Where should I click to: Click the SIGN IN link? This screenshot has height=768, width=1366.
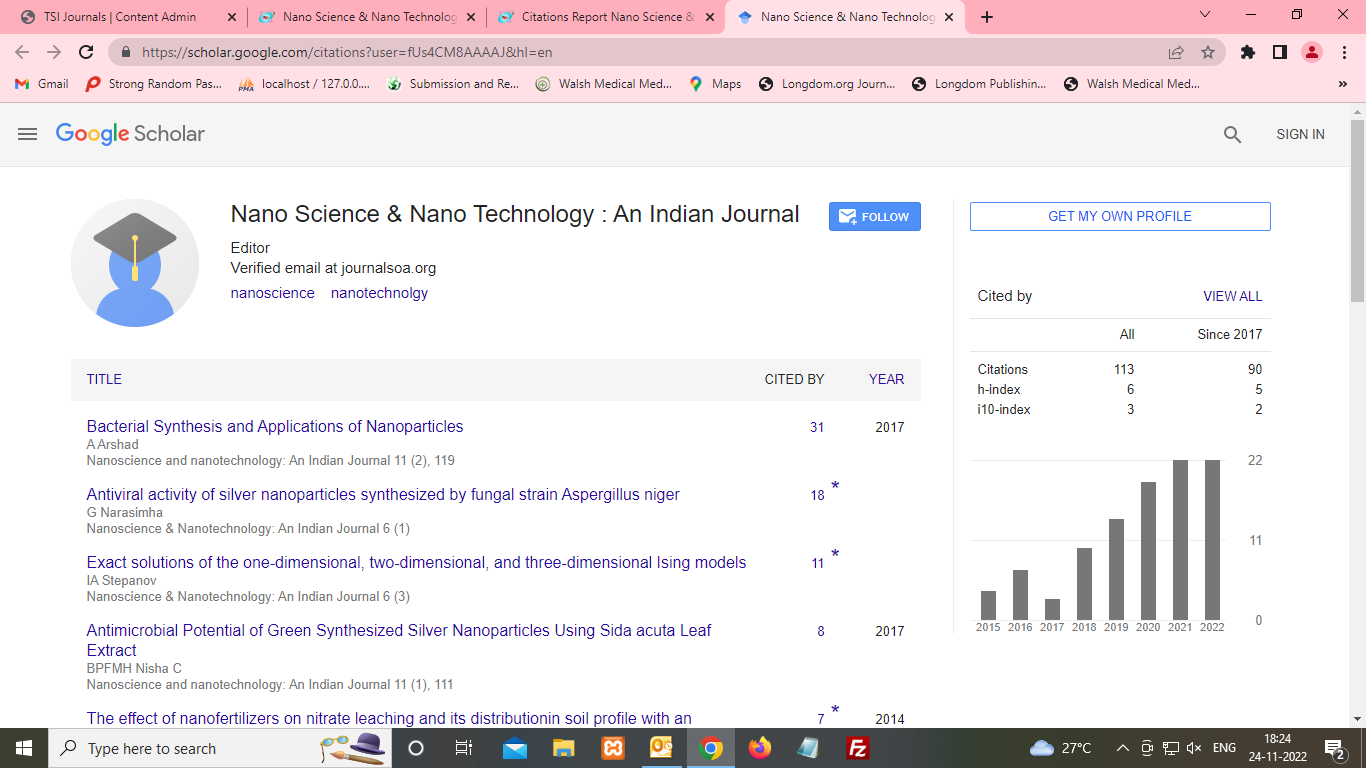pos(1300,134)
